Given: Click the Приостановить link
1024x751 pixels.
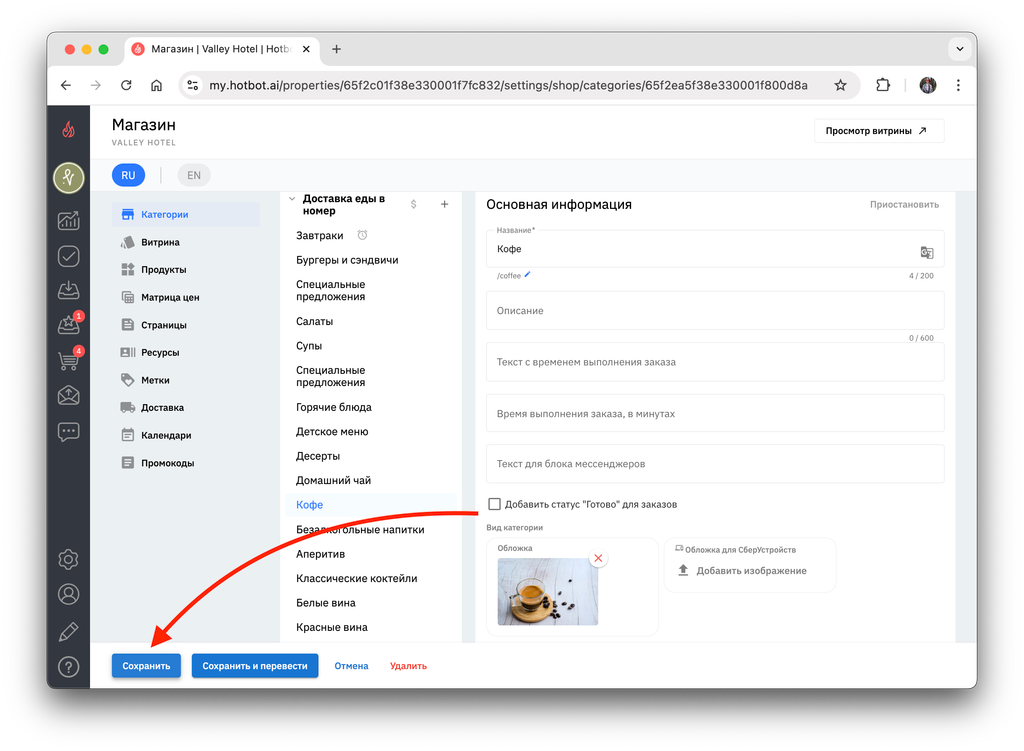Looking at the screenshot, I should click(x=904, y=204).
